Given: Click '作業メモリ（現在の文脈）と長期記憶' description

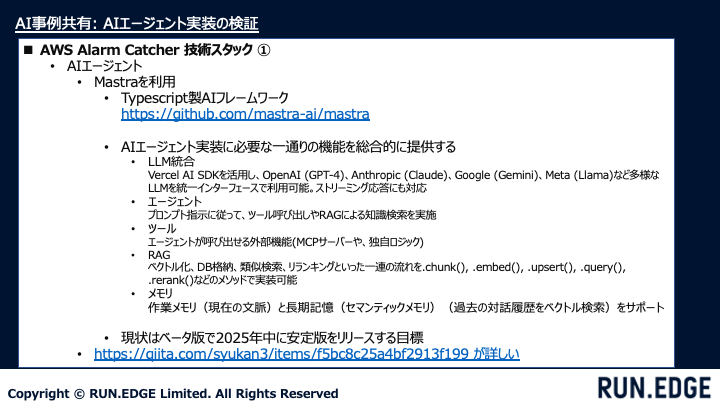Looking at the screenshot, I should pyautogui.click(x=406, y=307).
